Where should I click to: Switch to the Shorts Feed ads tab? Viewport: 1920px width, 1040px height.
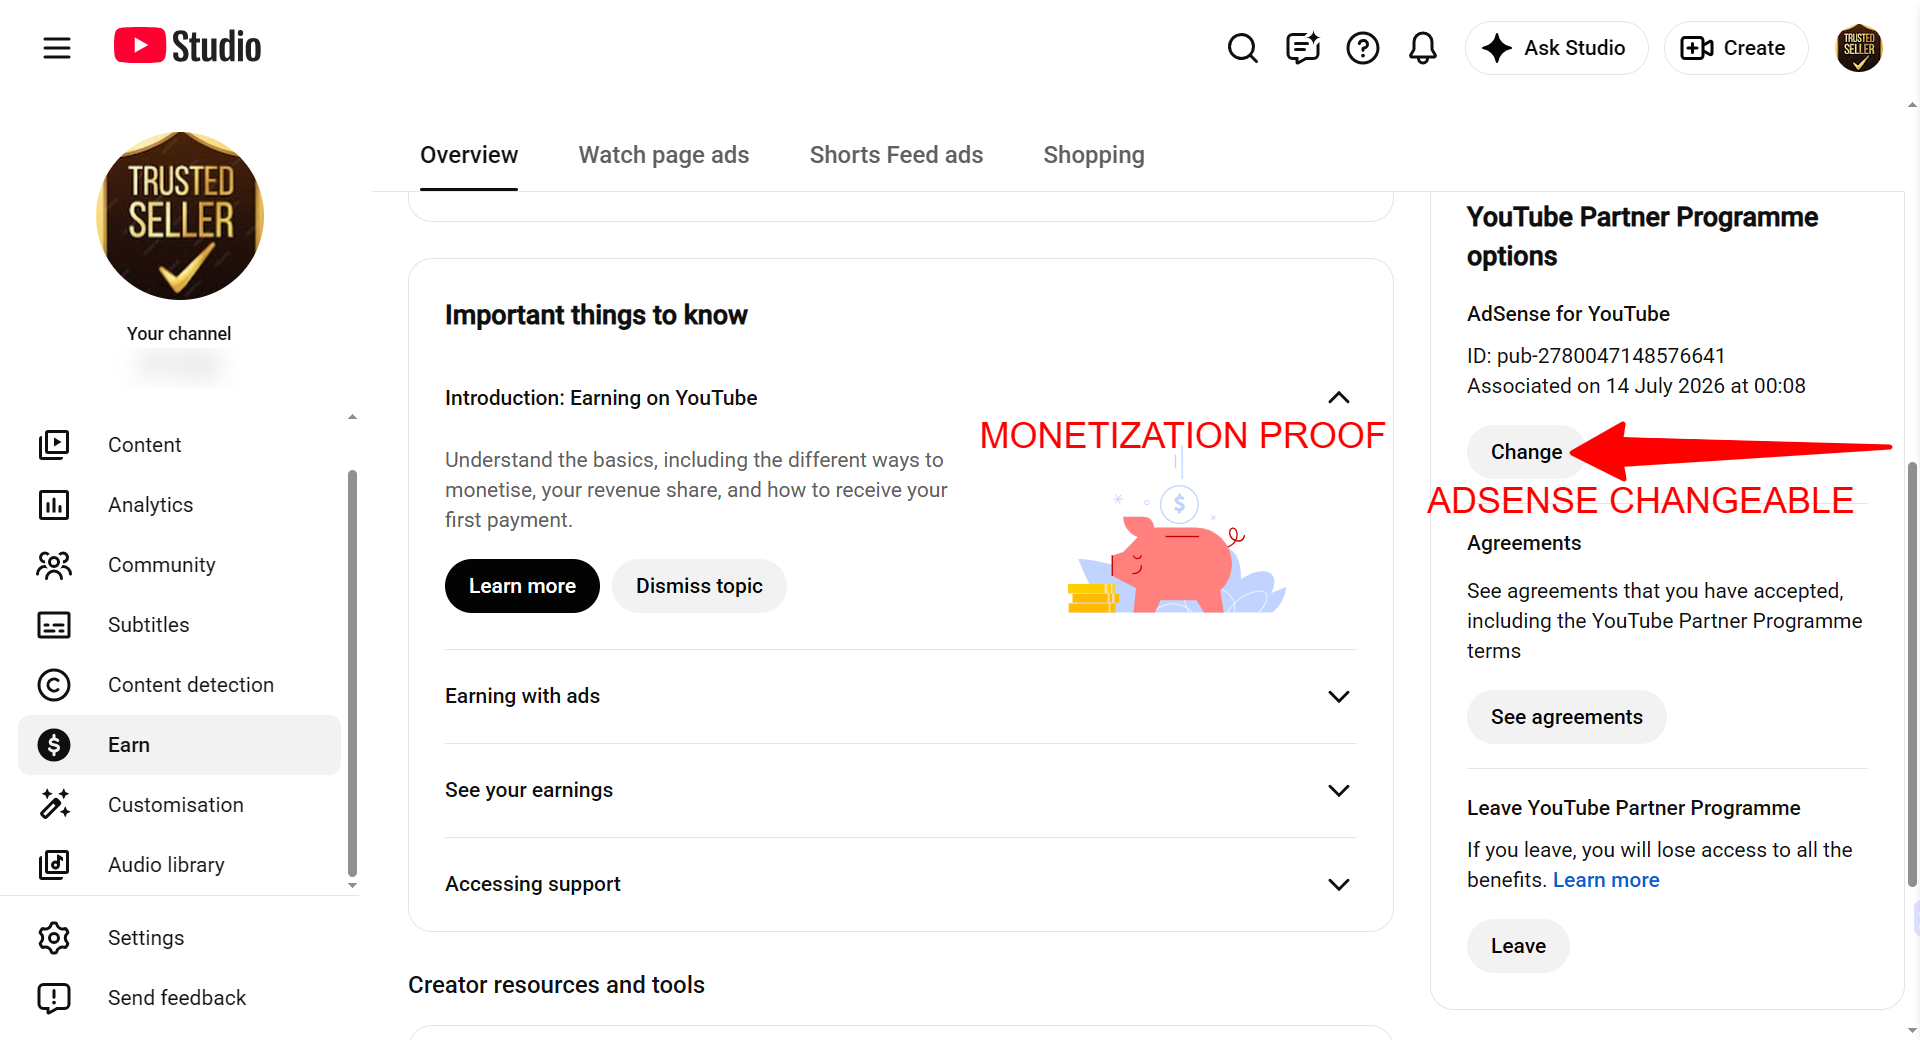click(896, 155)
